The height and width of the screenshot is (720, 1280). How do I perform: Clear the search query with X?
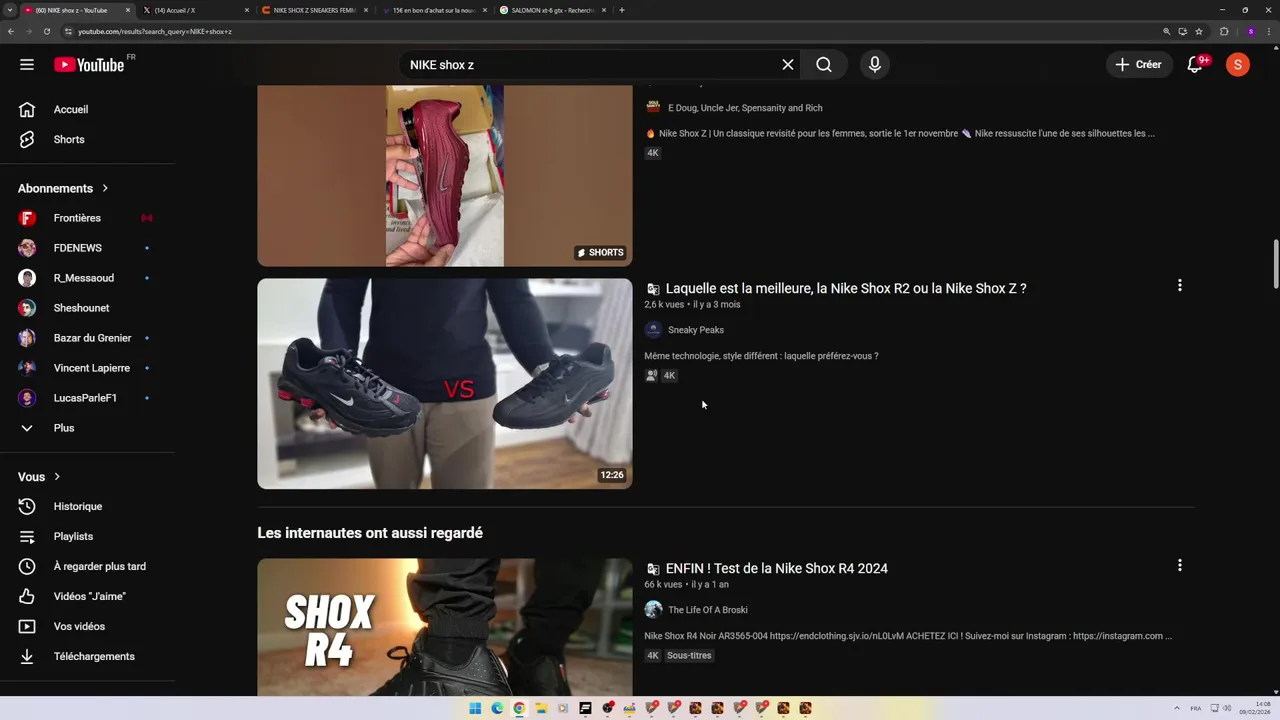(x=788, y=65)
